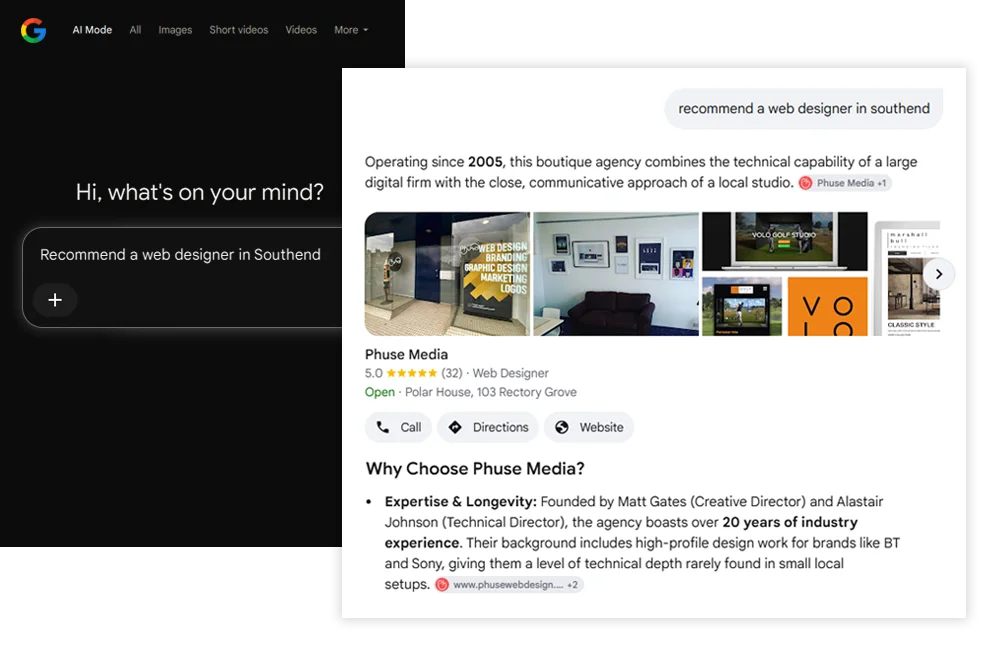This screenshot has height=657, width=987.
Task: Open the orange VOLO logo thumbnail
Action: 827,306
